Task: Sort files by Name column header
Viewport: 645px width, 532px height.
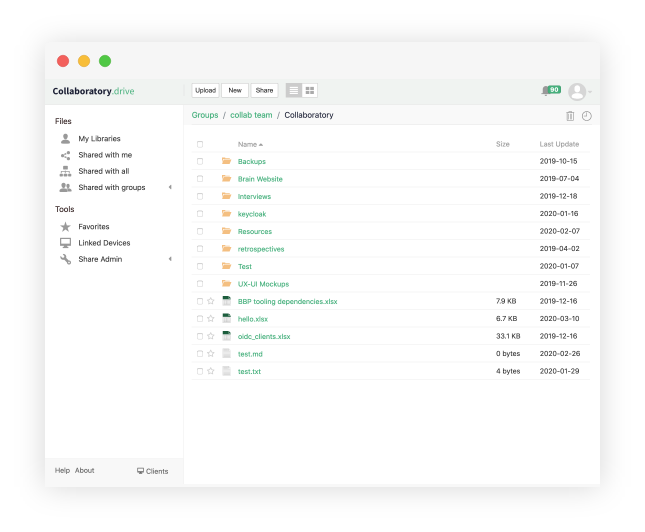Action: click(x=248, y=144)
